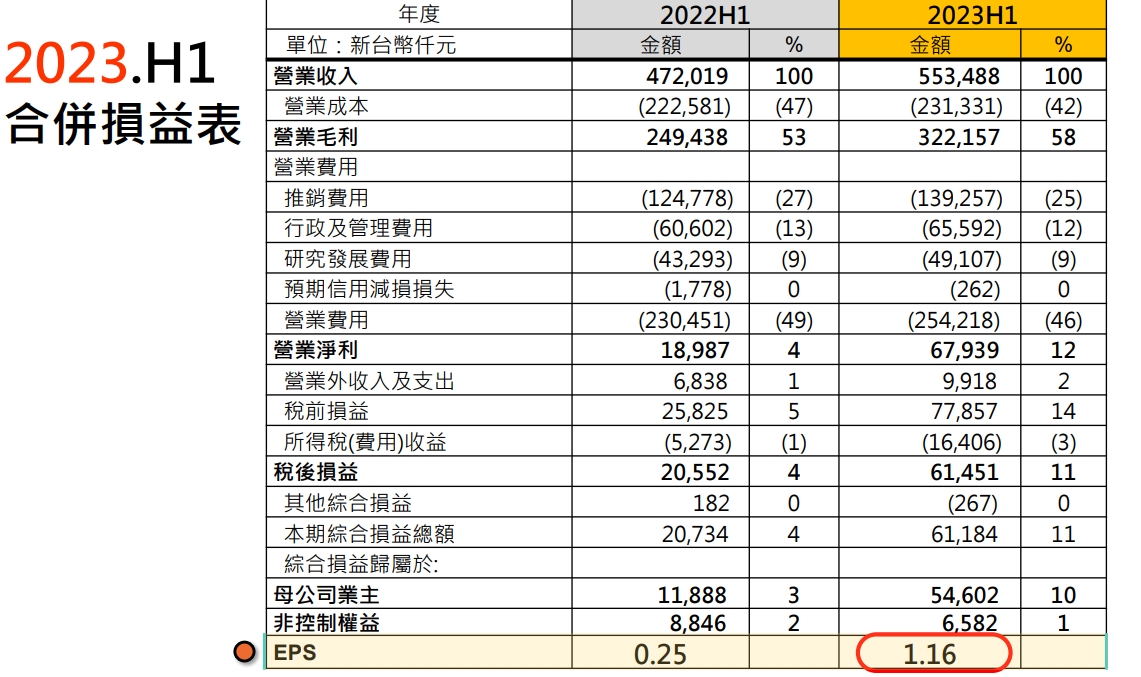Select the 67,939 operating profit cell

[965, 350]
